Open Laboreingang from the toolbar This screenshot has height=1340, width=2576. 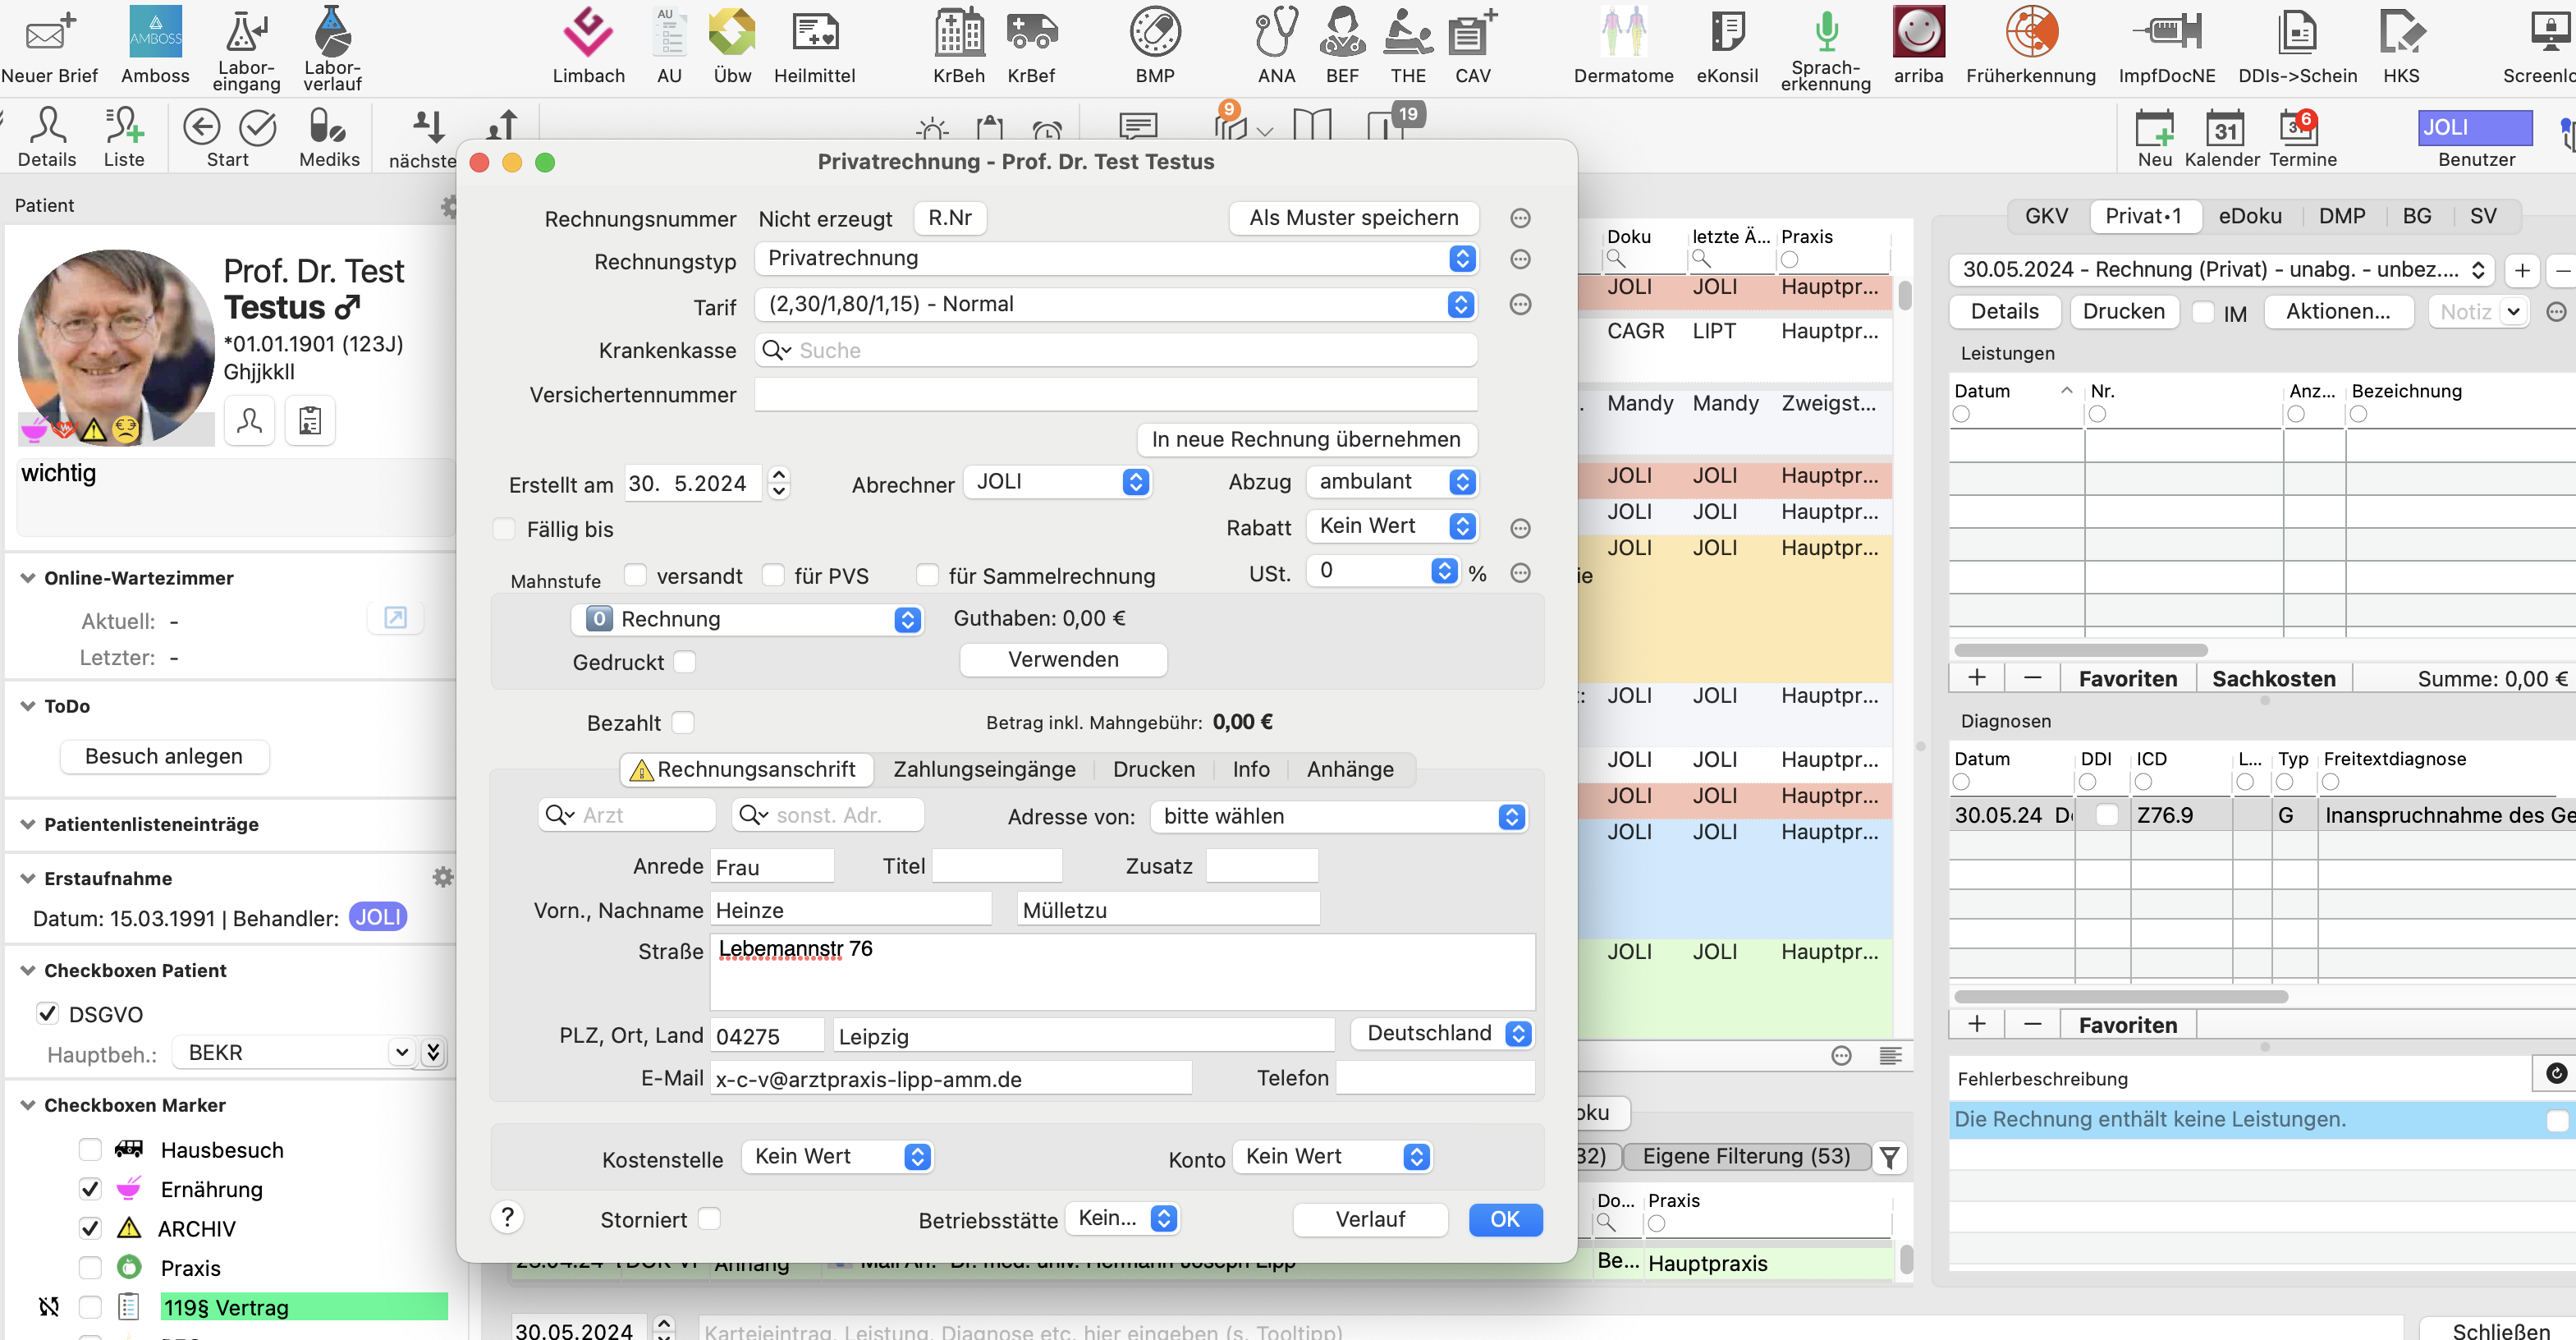point(246,48)
